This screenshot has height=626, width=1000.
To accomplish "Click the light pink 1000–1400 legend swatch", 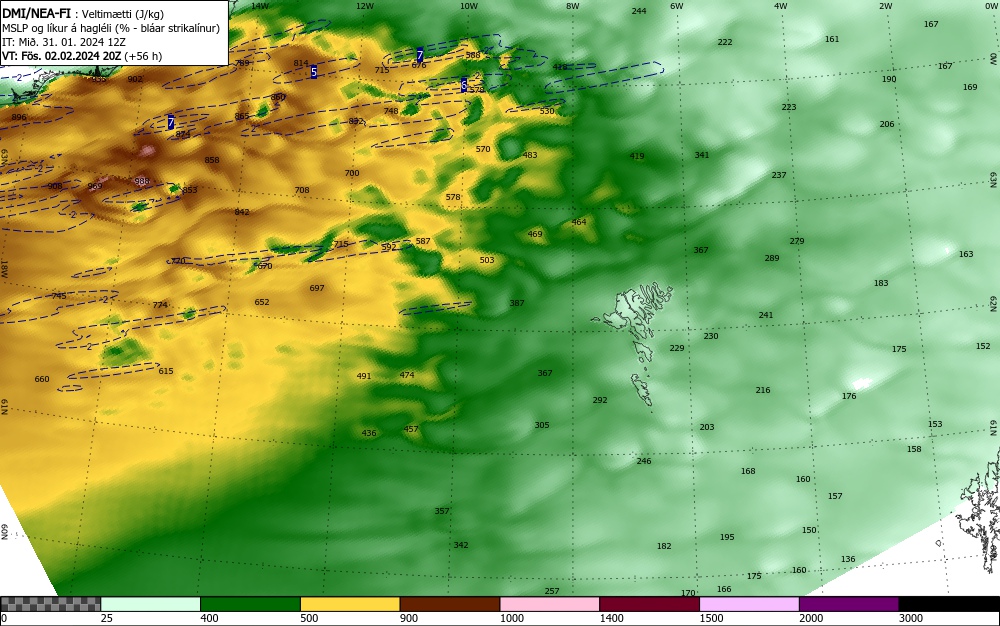I will point(550,604).
